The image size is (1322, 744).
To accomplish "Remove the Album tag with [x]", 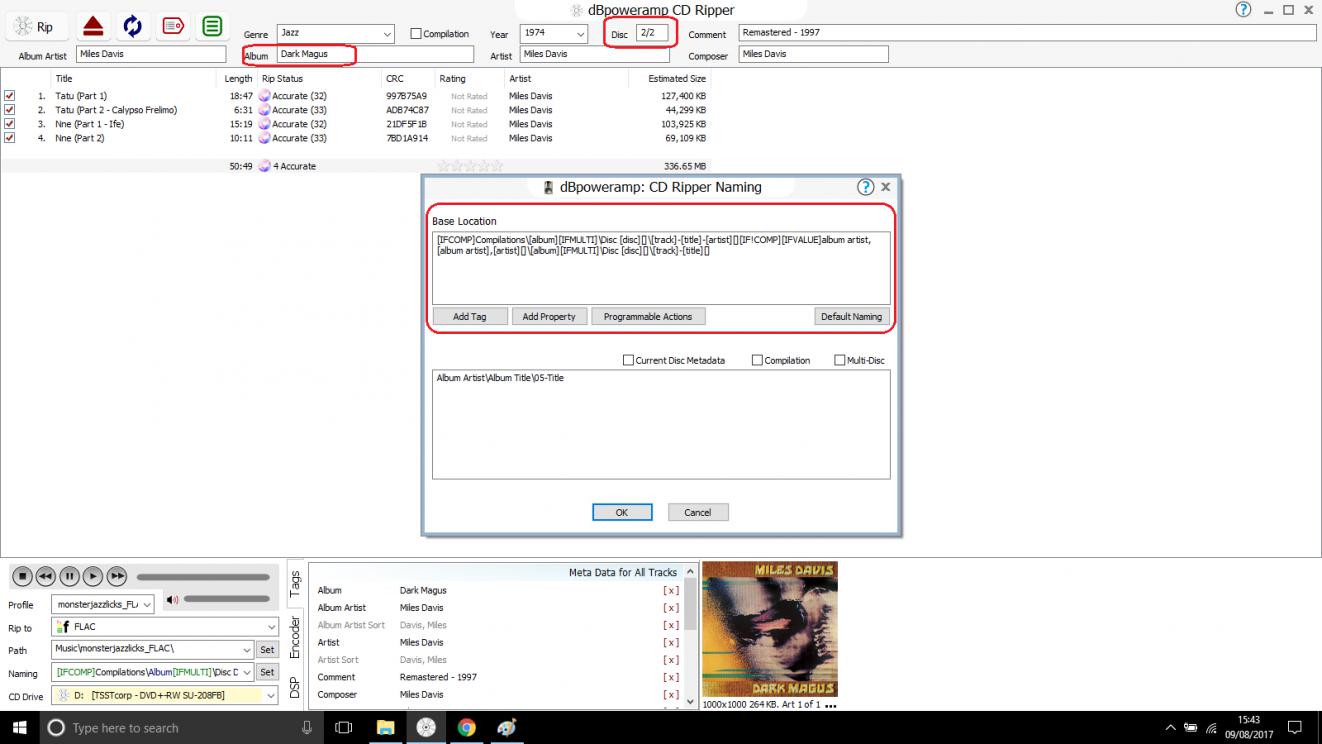I will pos(671,590).
